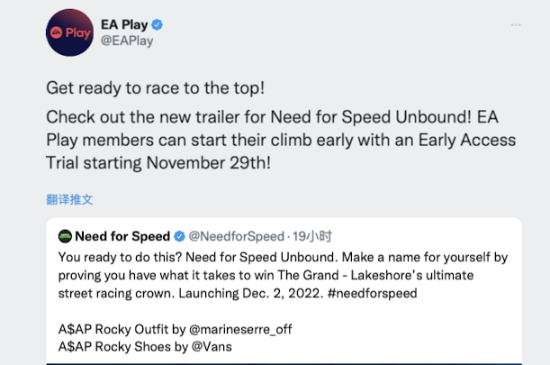Click the Need for Speed account name
This screenshot has height=365, width=550.
click(122, 236)
